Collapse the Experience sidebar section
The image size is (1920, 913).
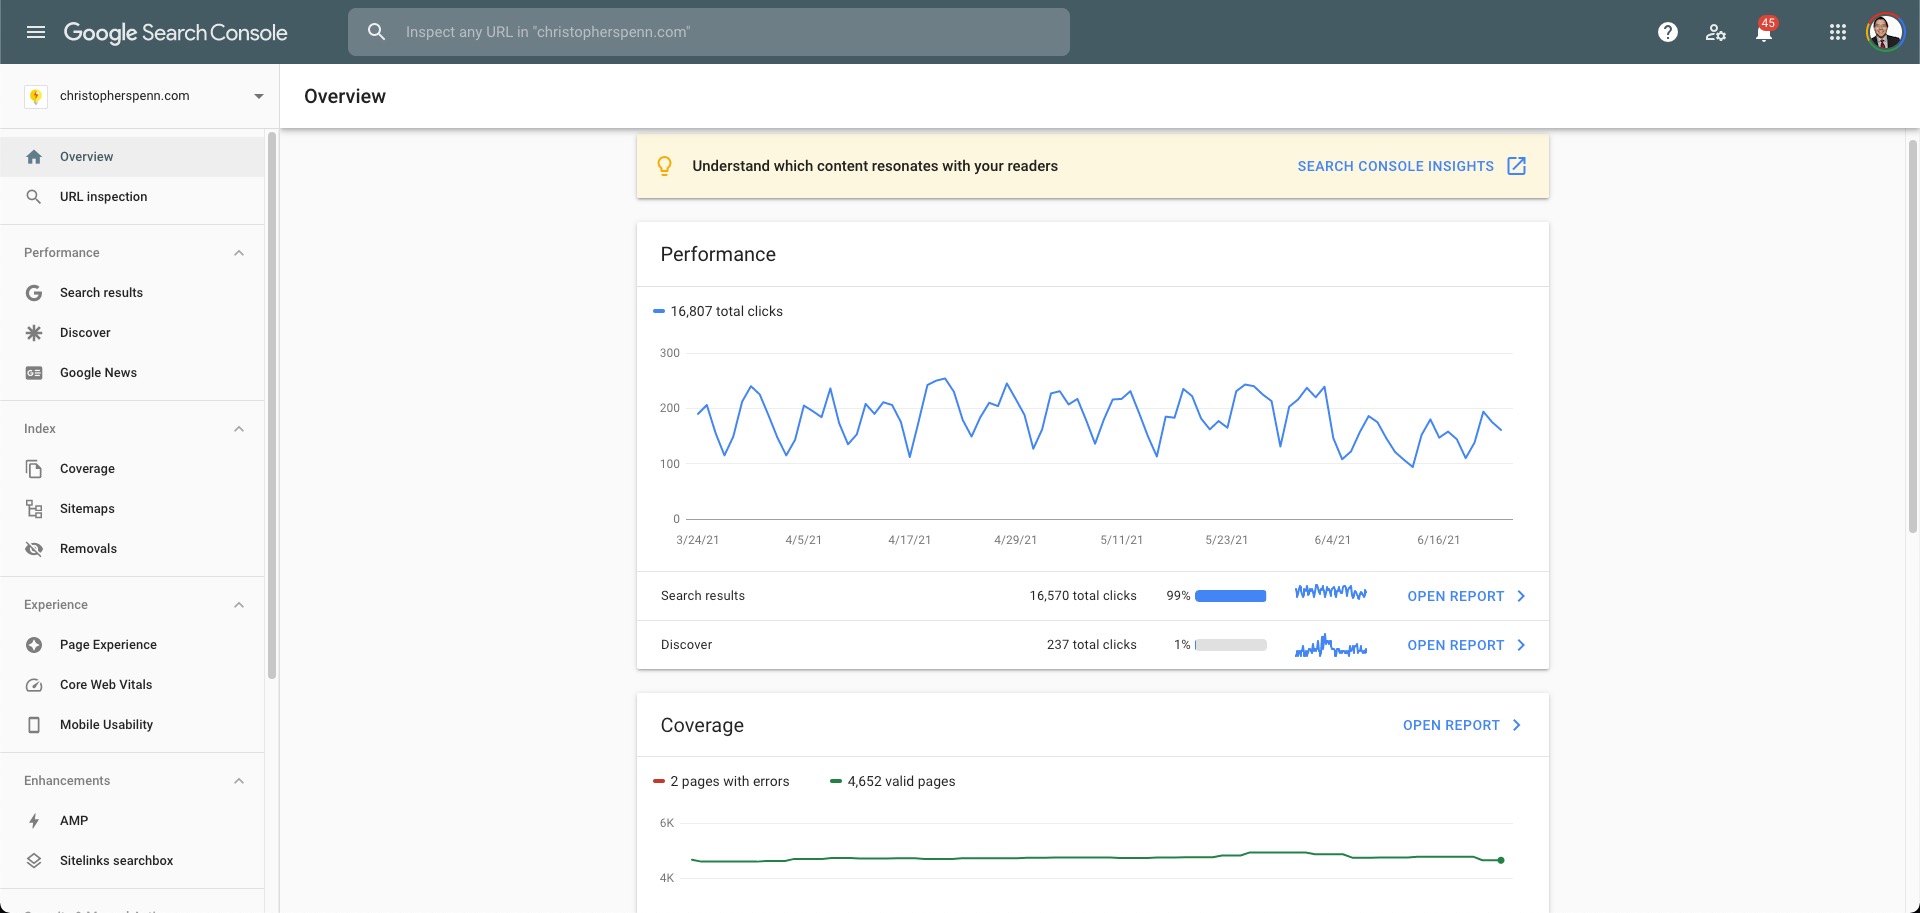(x=239, y=605)
